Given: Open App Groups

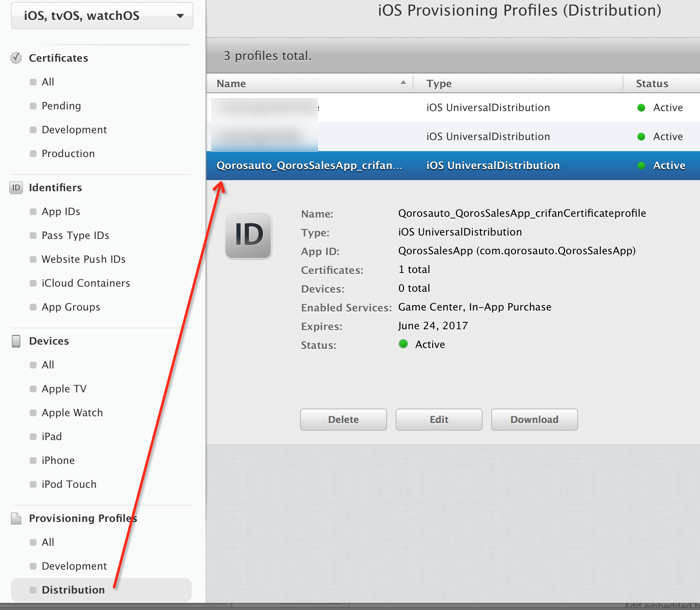Looking at the screenshot, I should point(71,307).
